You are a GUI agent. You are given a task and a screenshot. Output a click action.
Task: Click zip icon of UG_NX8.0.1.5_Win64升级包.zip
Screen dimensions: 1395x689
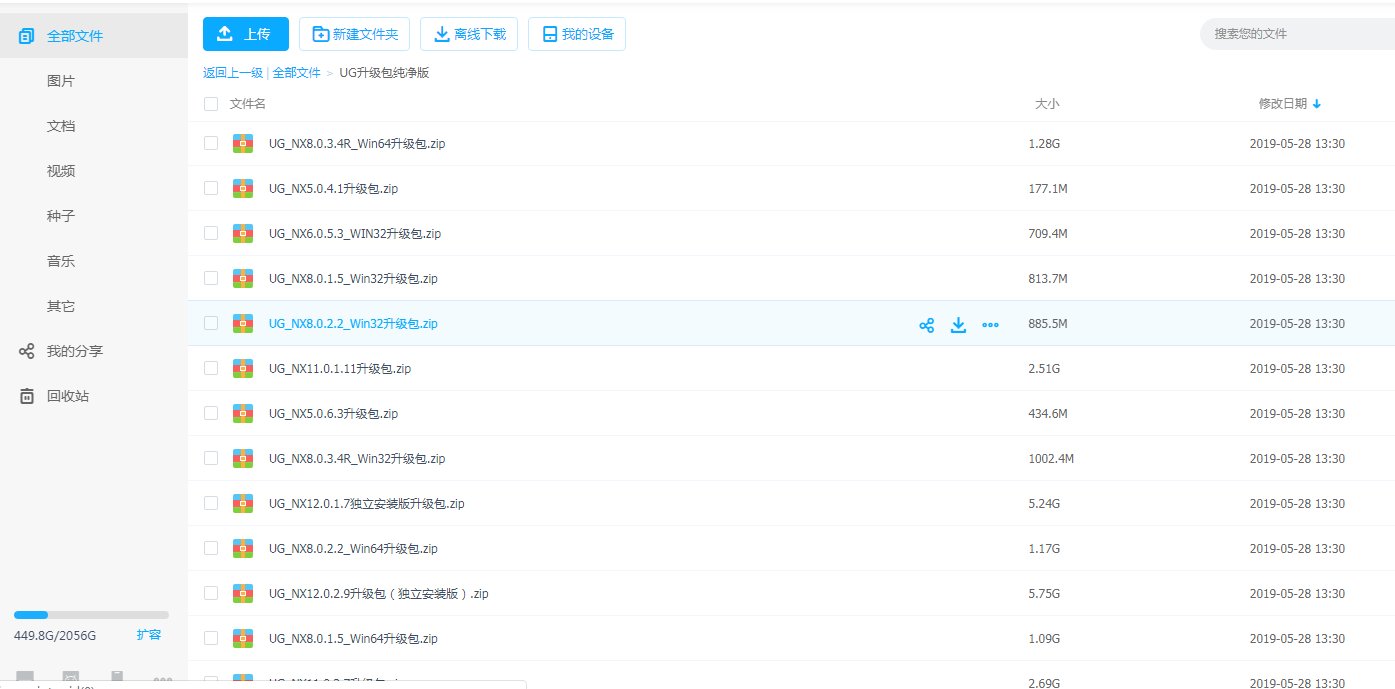pyautogui.click(x=242, y=638)
